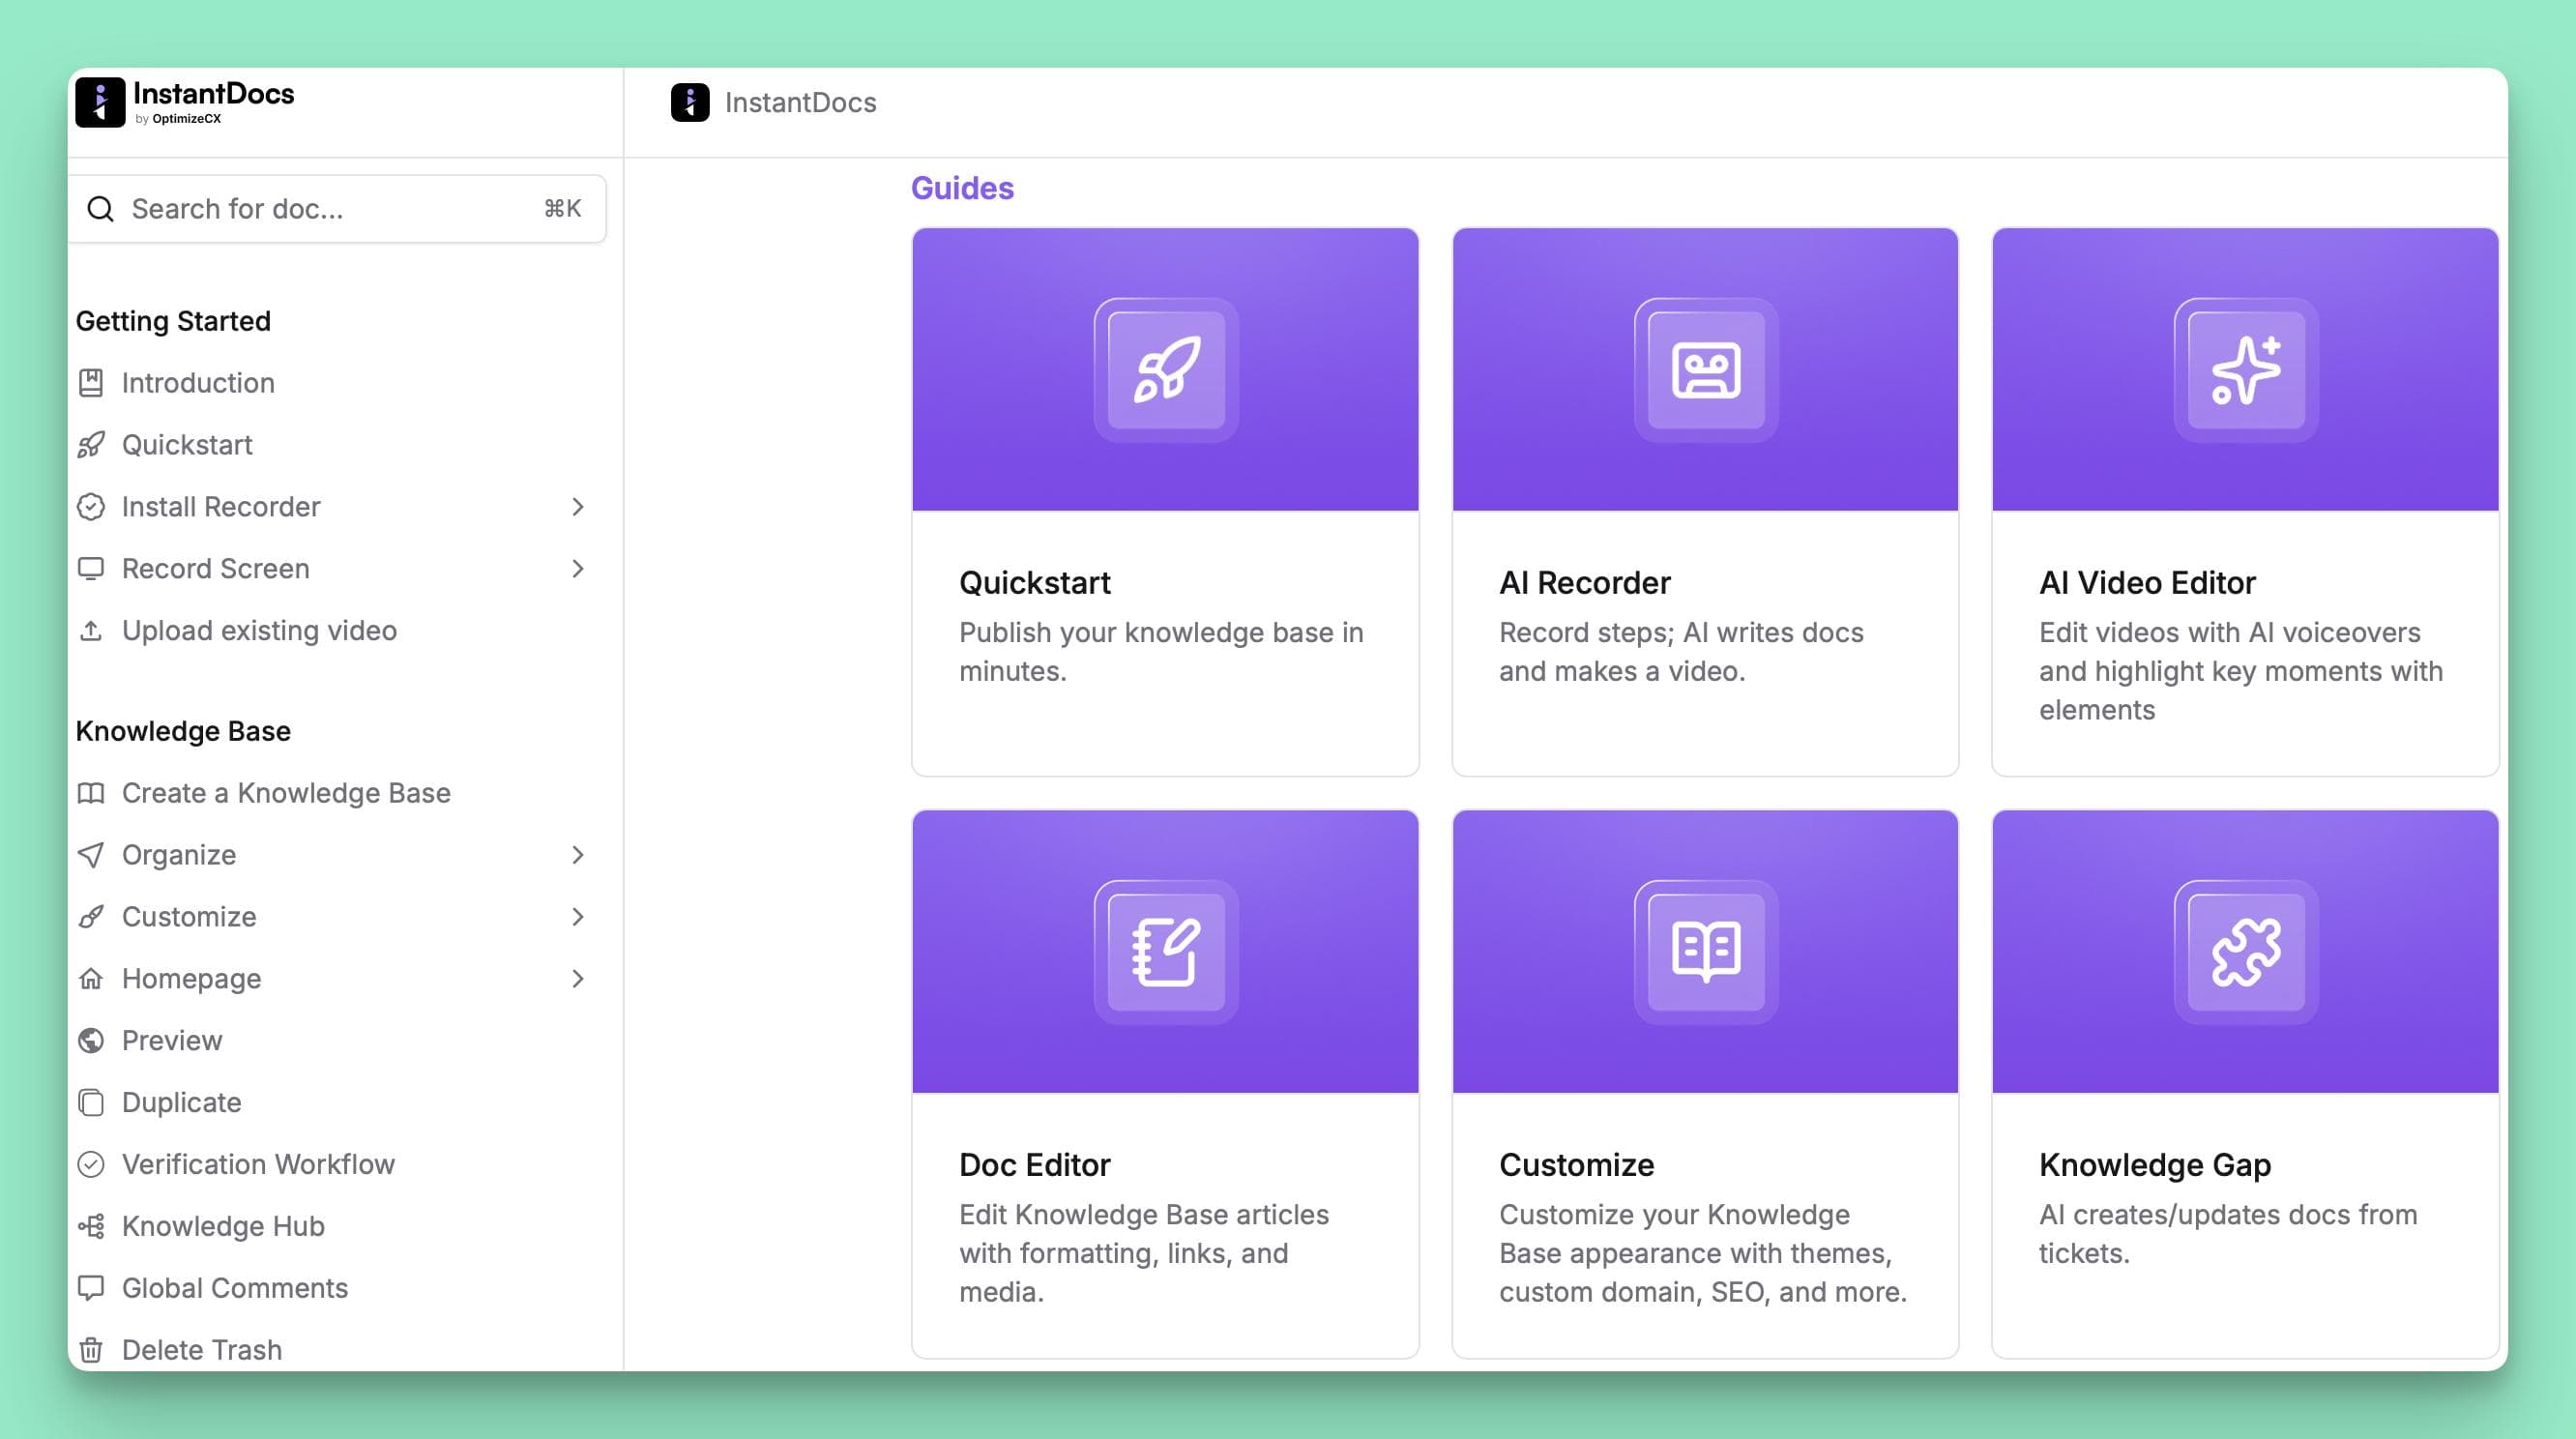Click the upload icon beside Upload existing video
Image resolution: width=2576 pixels, height=1439 pixels.
(x=92, y=630)
